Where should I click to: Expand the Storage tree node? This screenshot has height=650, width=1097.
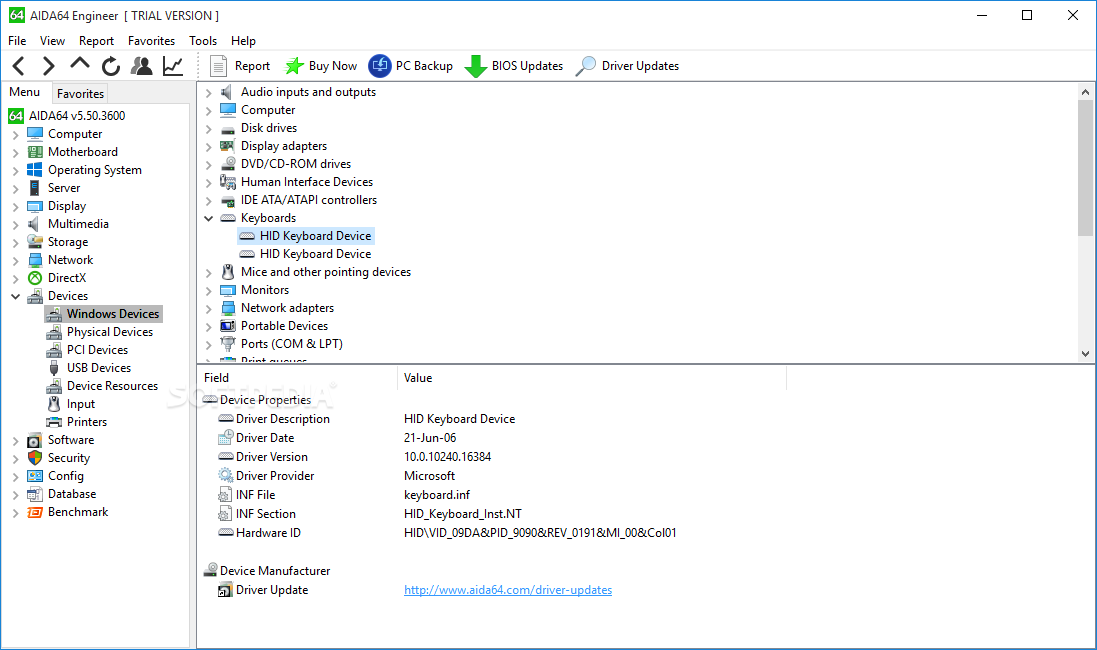click(x=15, y=243)
